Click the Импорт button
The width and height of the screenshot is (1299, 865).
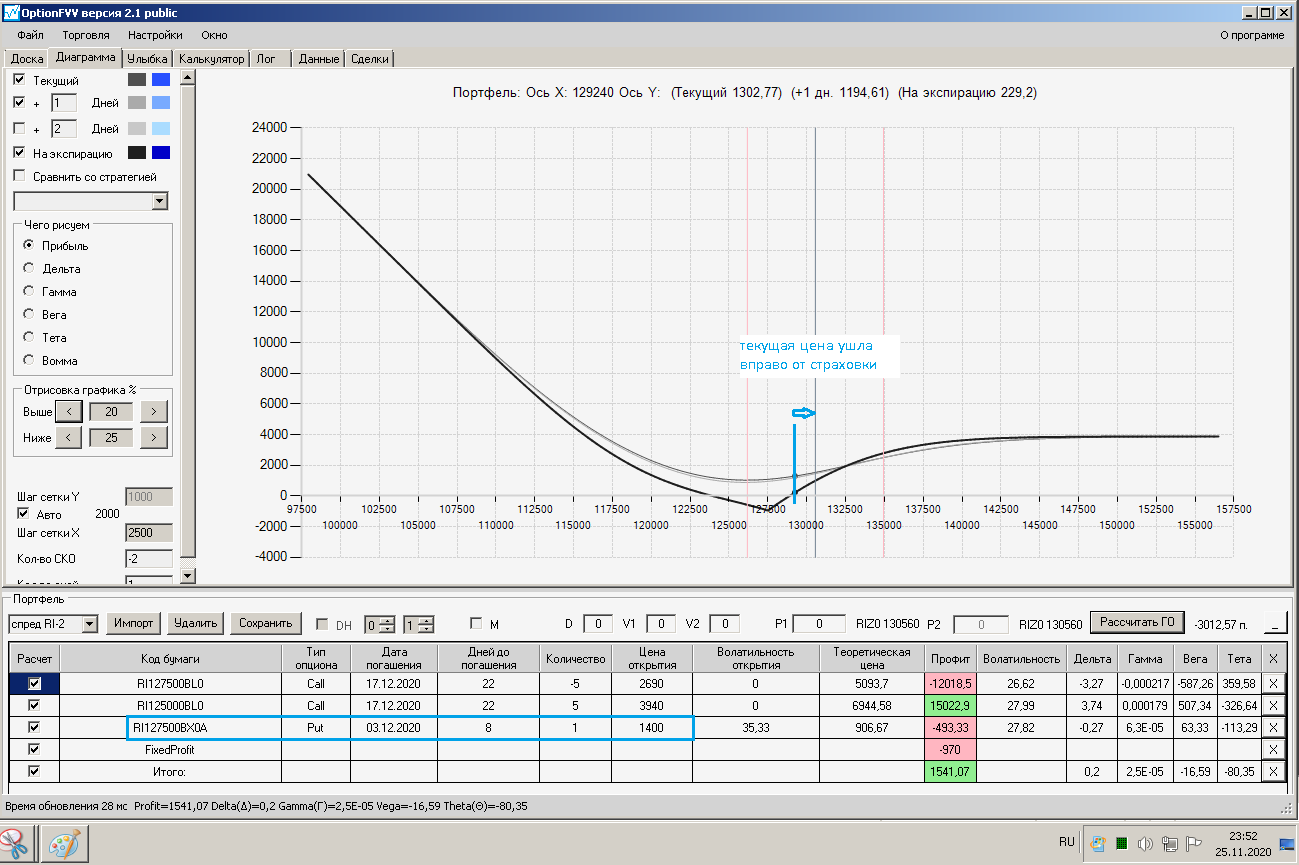point(133,624)
